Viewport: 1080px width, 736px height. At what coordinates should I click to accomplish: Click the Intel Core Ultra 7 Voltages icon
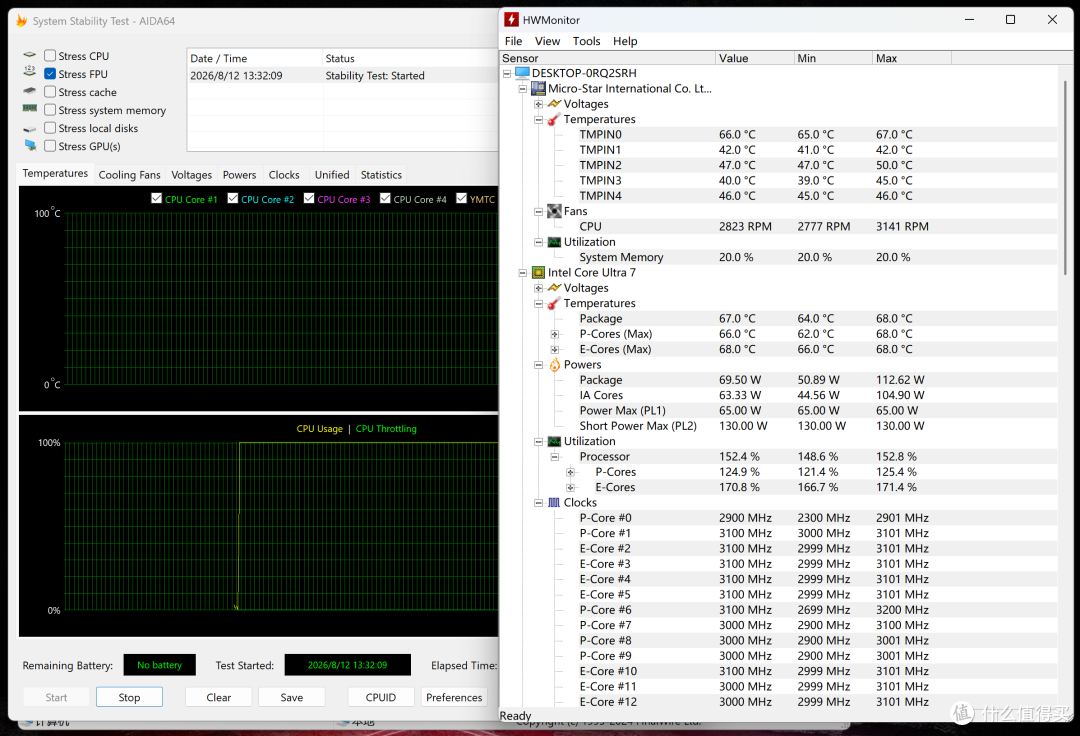pyautogui.click(x=554, y=288)
